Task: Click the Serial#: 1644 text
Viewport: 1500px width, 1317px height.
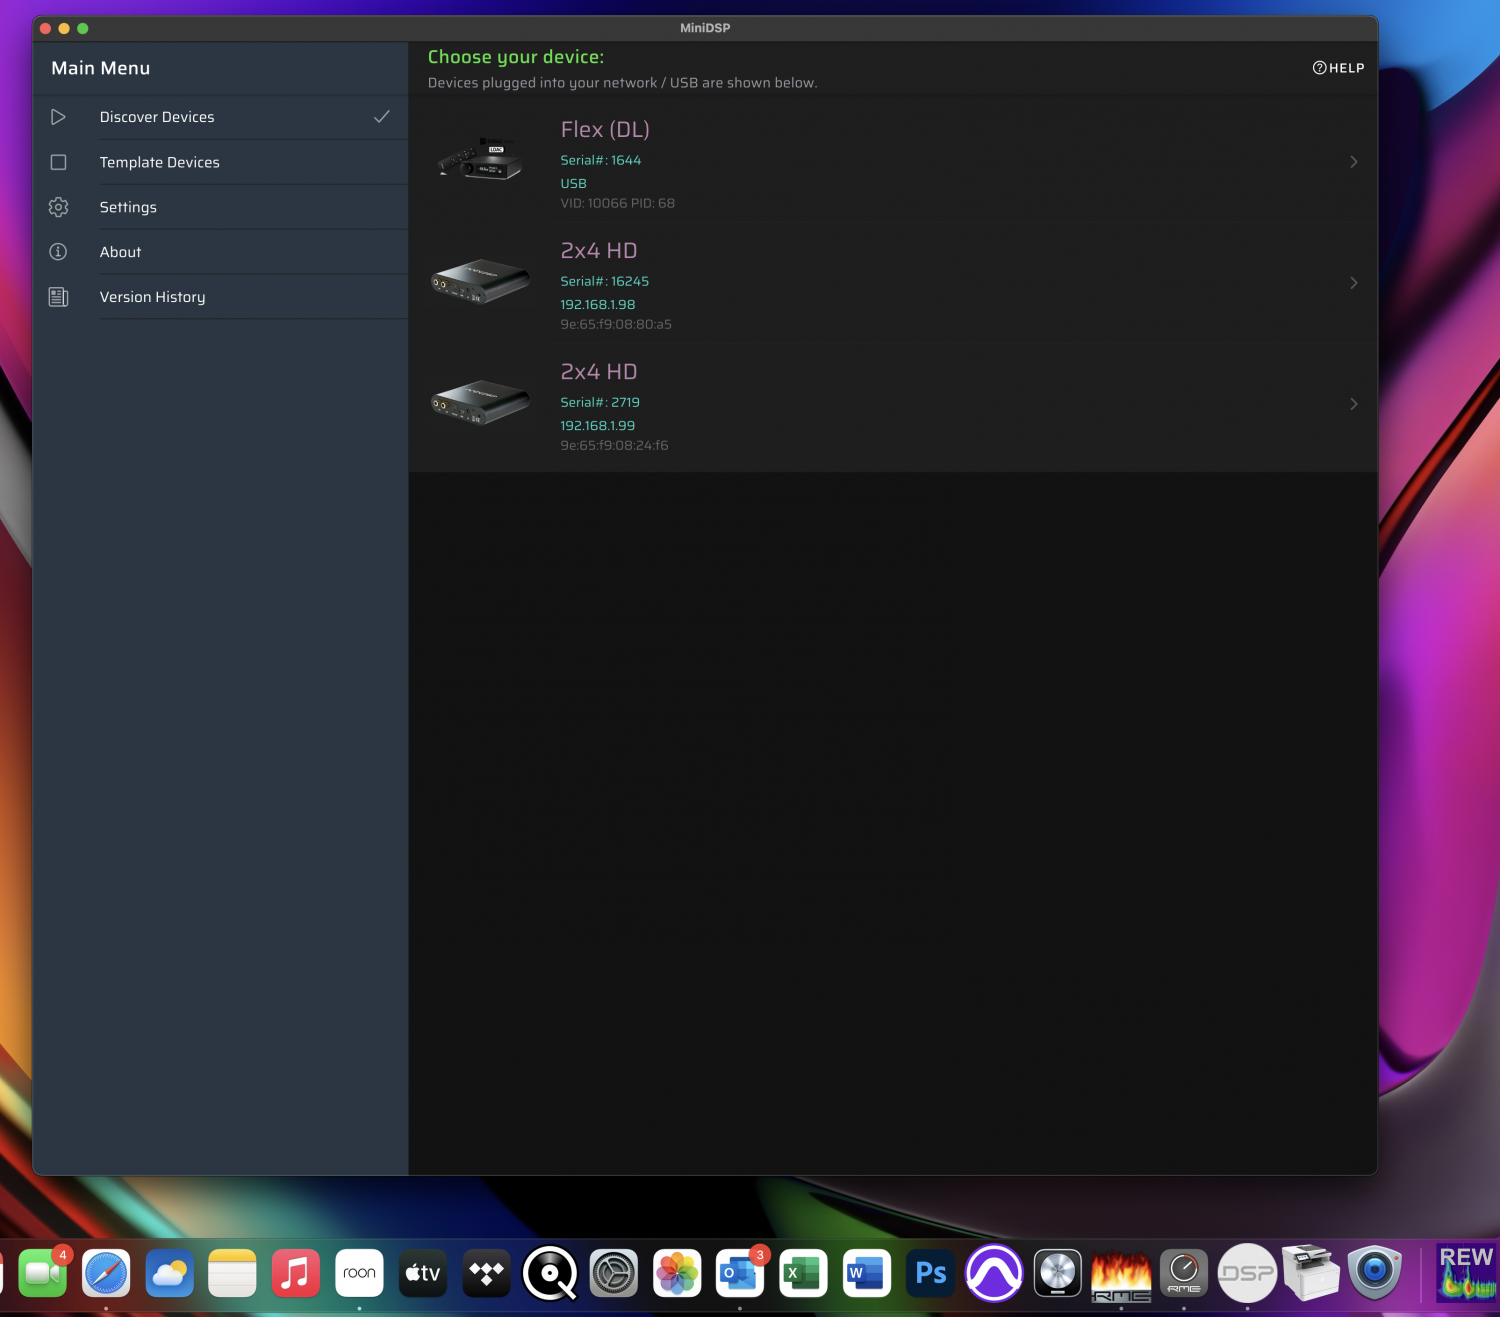Action: pyautogui.click(x=600, y=160)
